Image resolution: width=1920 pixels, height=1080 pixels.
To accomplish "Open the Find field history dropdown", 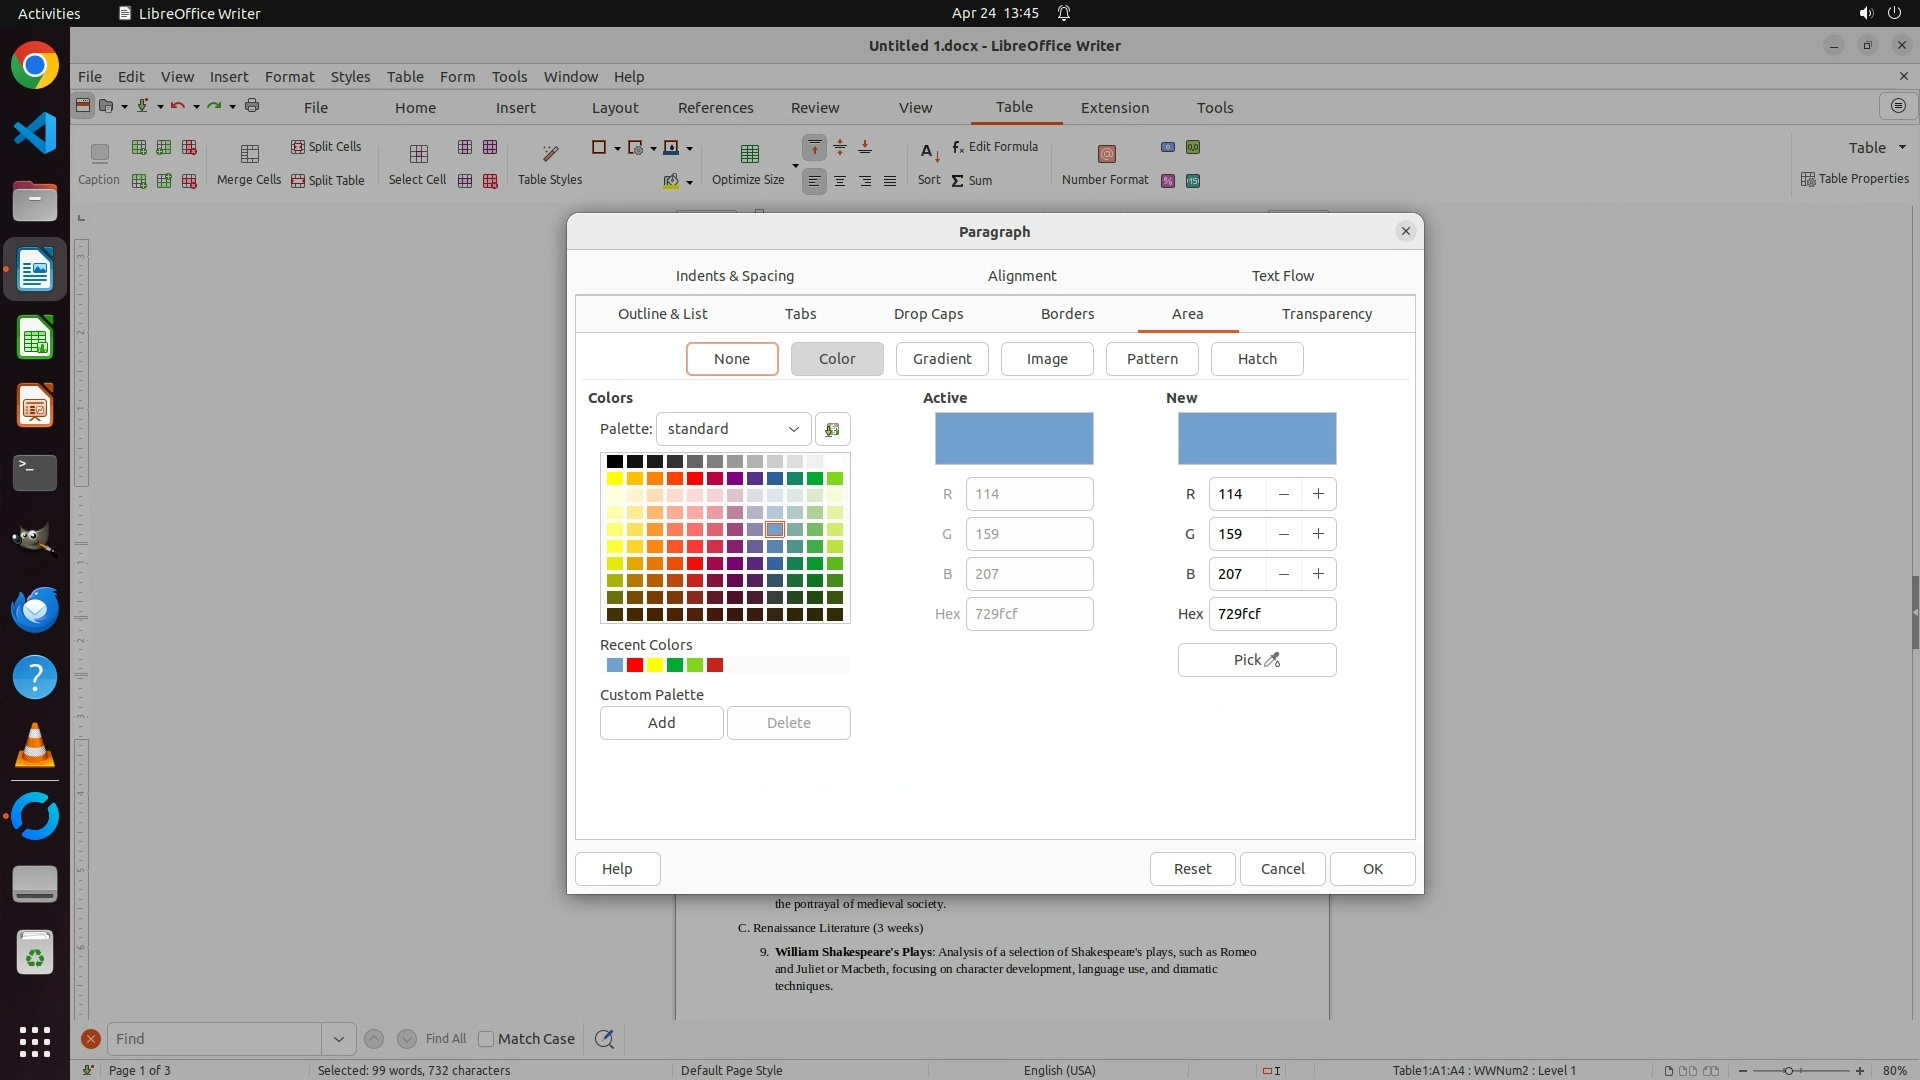I will coord(338,1039).
